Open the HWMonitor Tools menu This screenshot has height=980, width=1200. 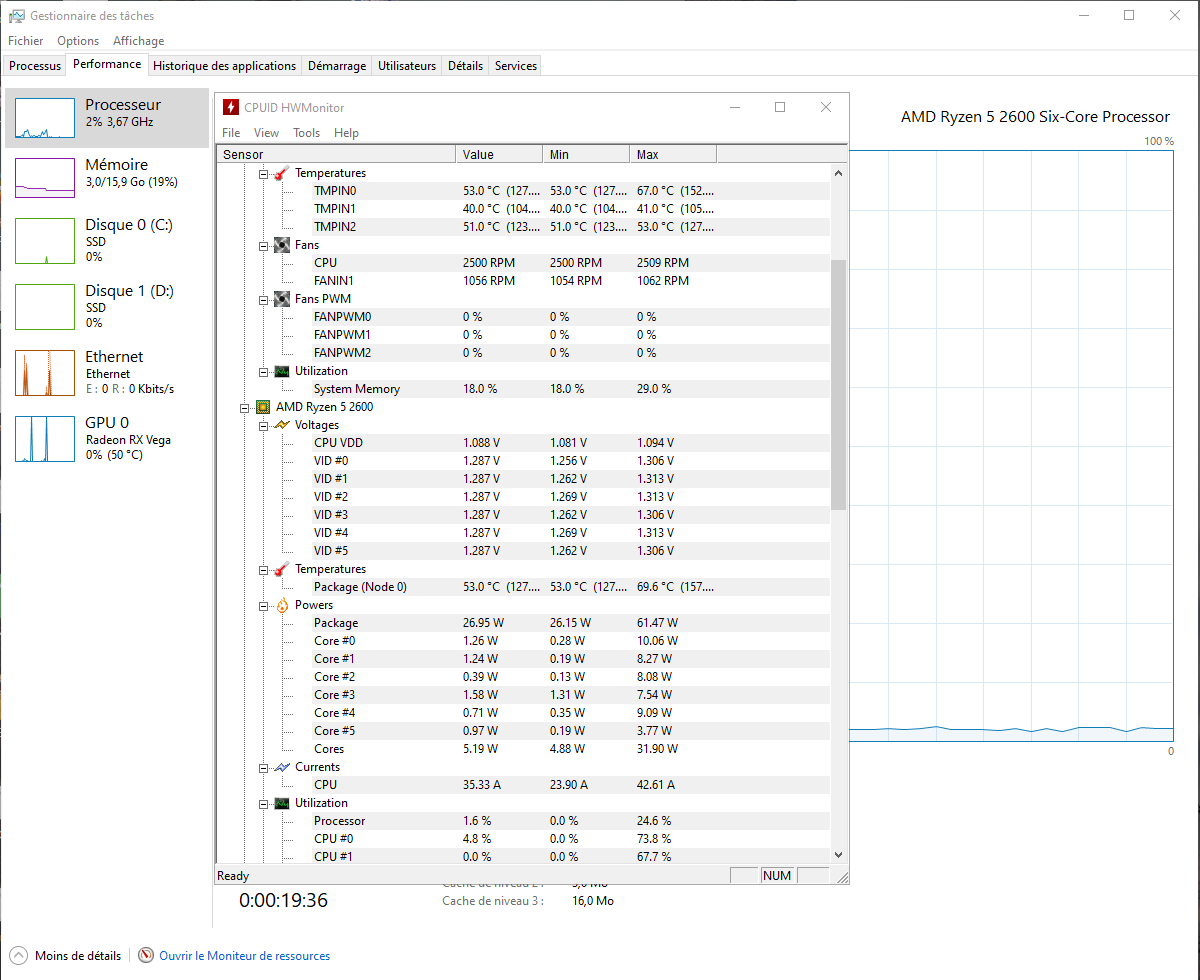pyautogui.click(x=306, y=133)
